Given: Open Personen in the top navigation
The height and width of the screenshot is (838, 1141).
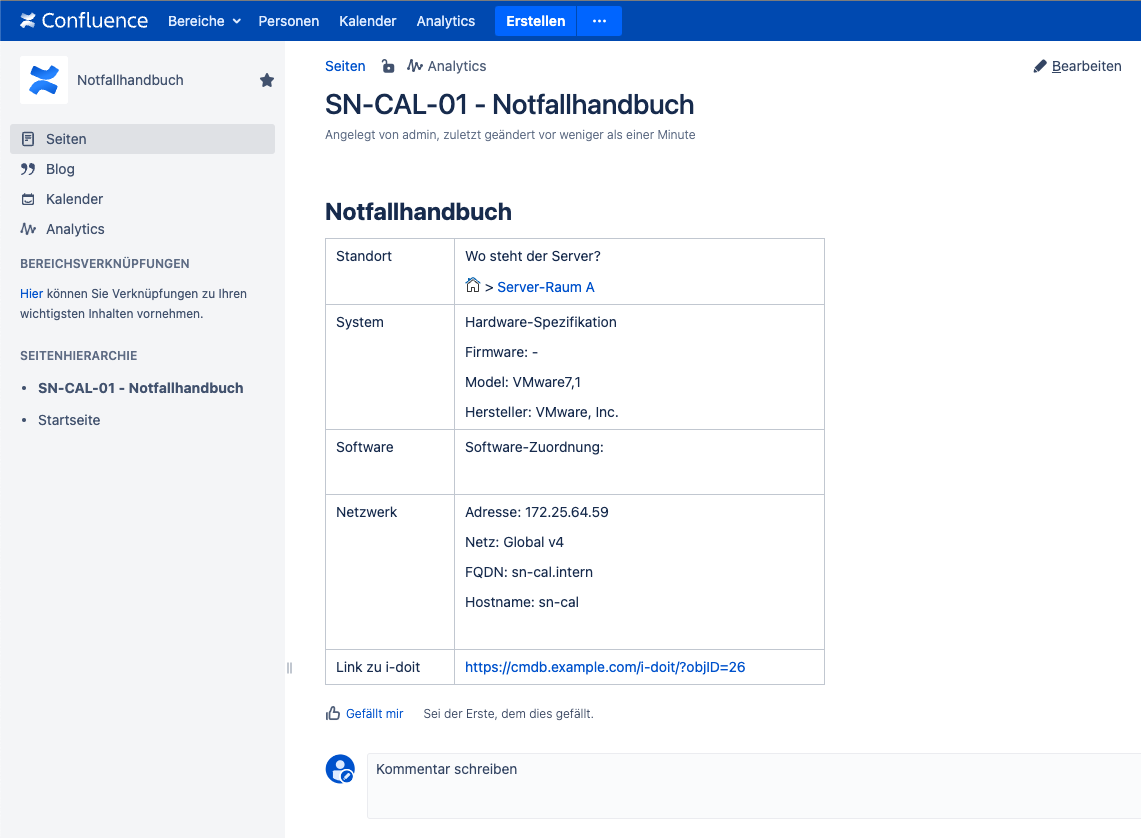Looking at the screenshot, I should coord(289,21).
